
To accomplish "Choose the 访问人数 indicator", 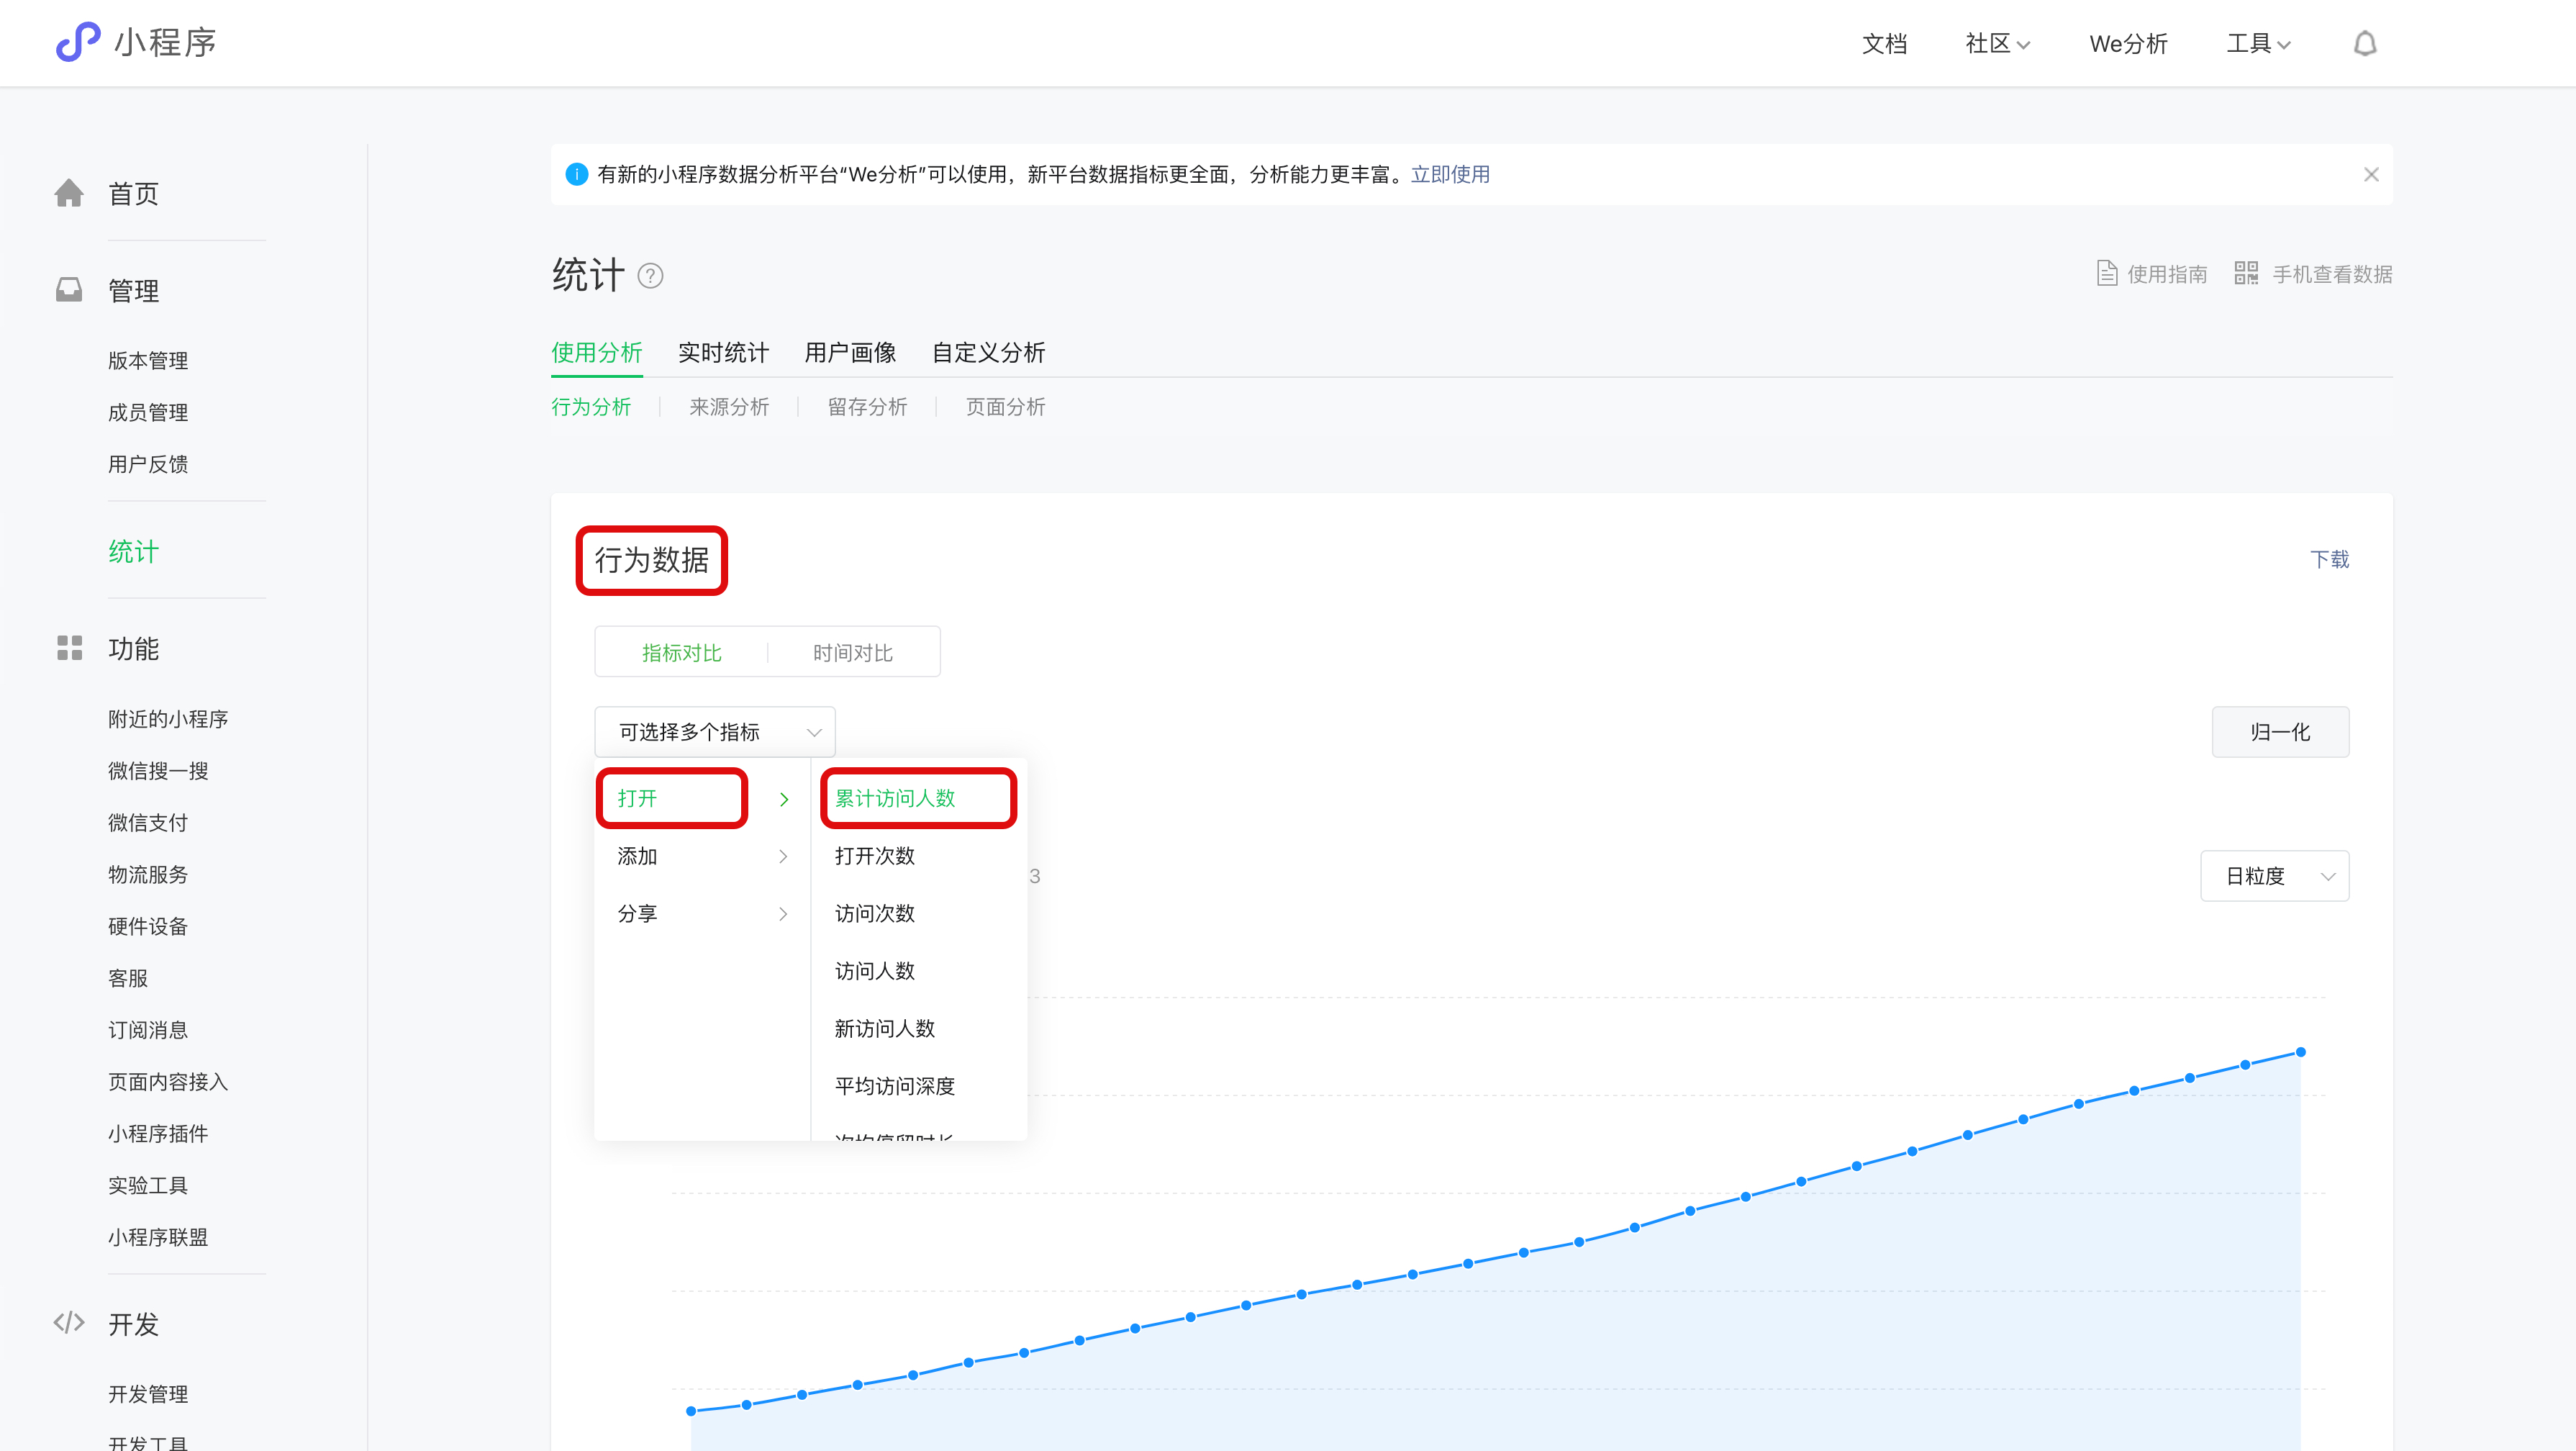I will (x=875, y=971).
